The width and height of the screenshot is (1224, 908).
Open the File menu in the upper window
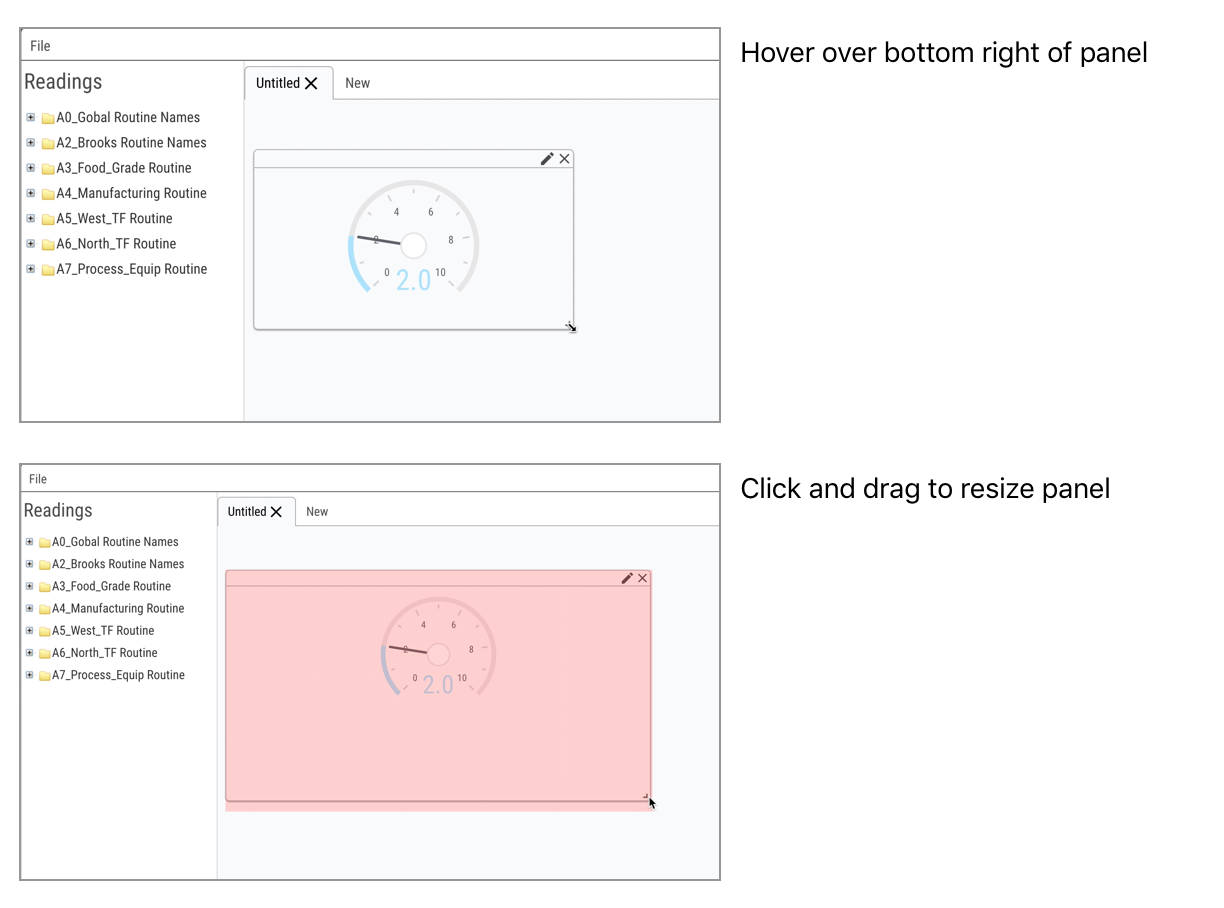40,46
